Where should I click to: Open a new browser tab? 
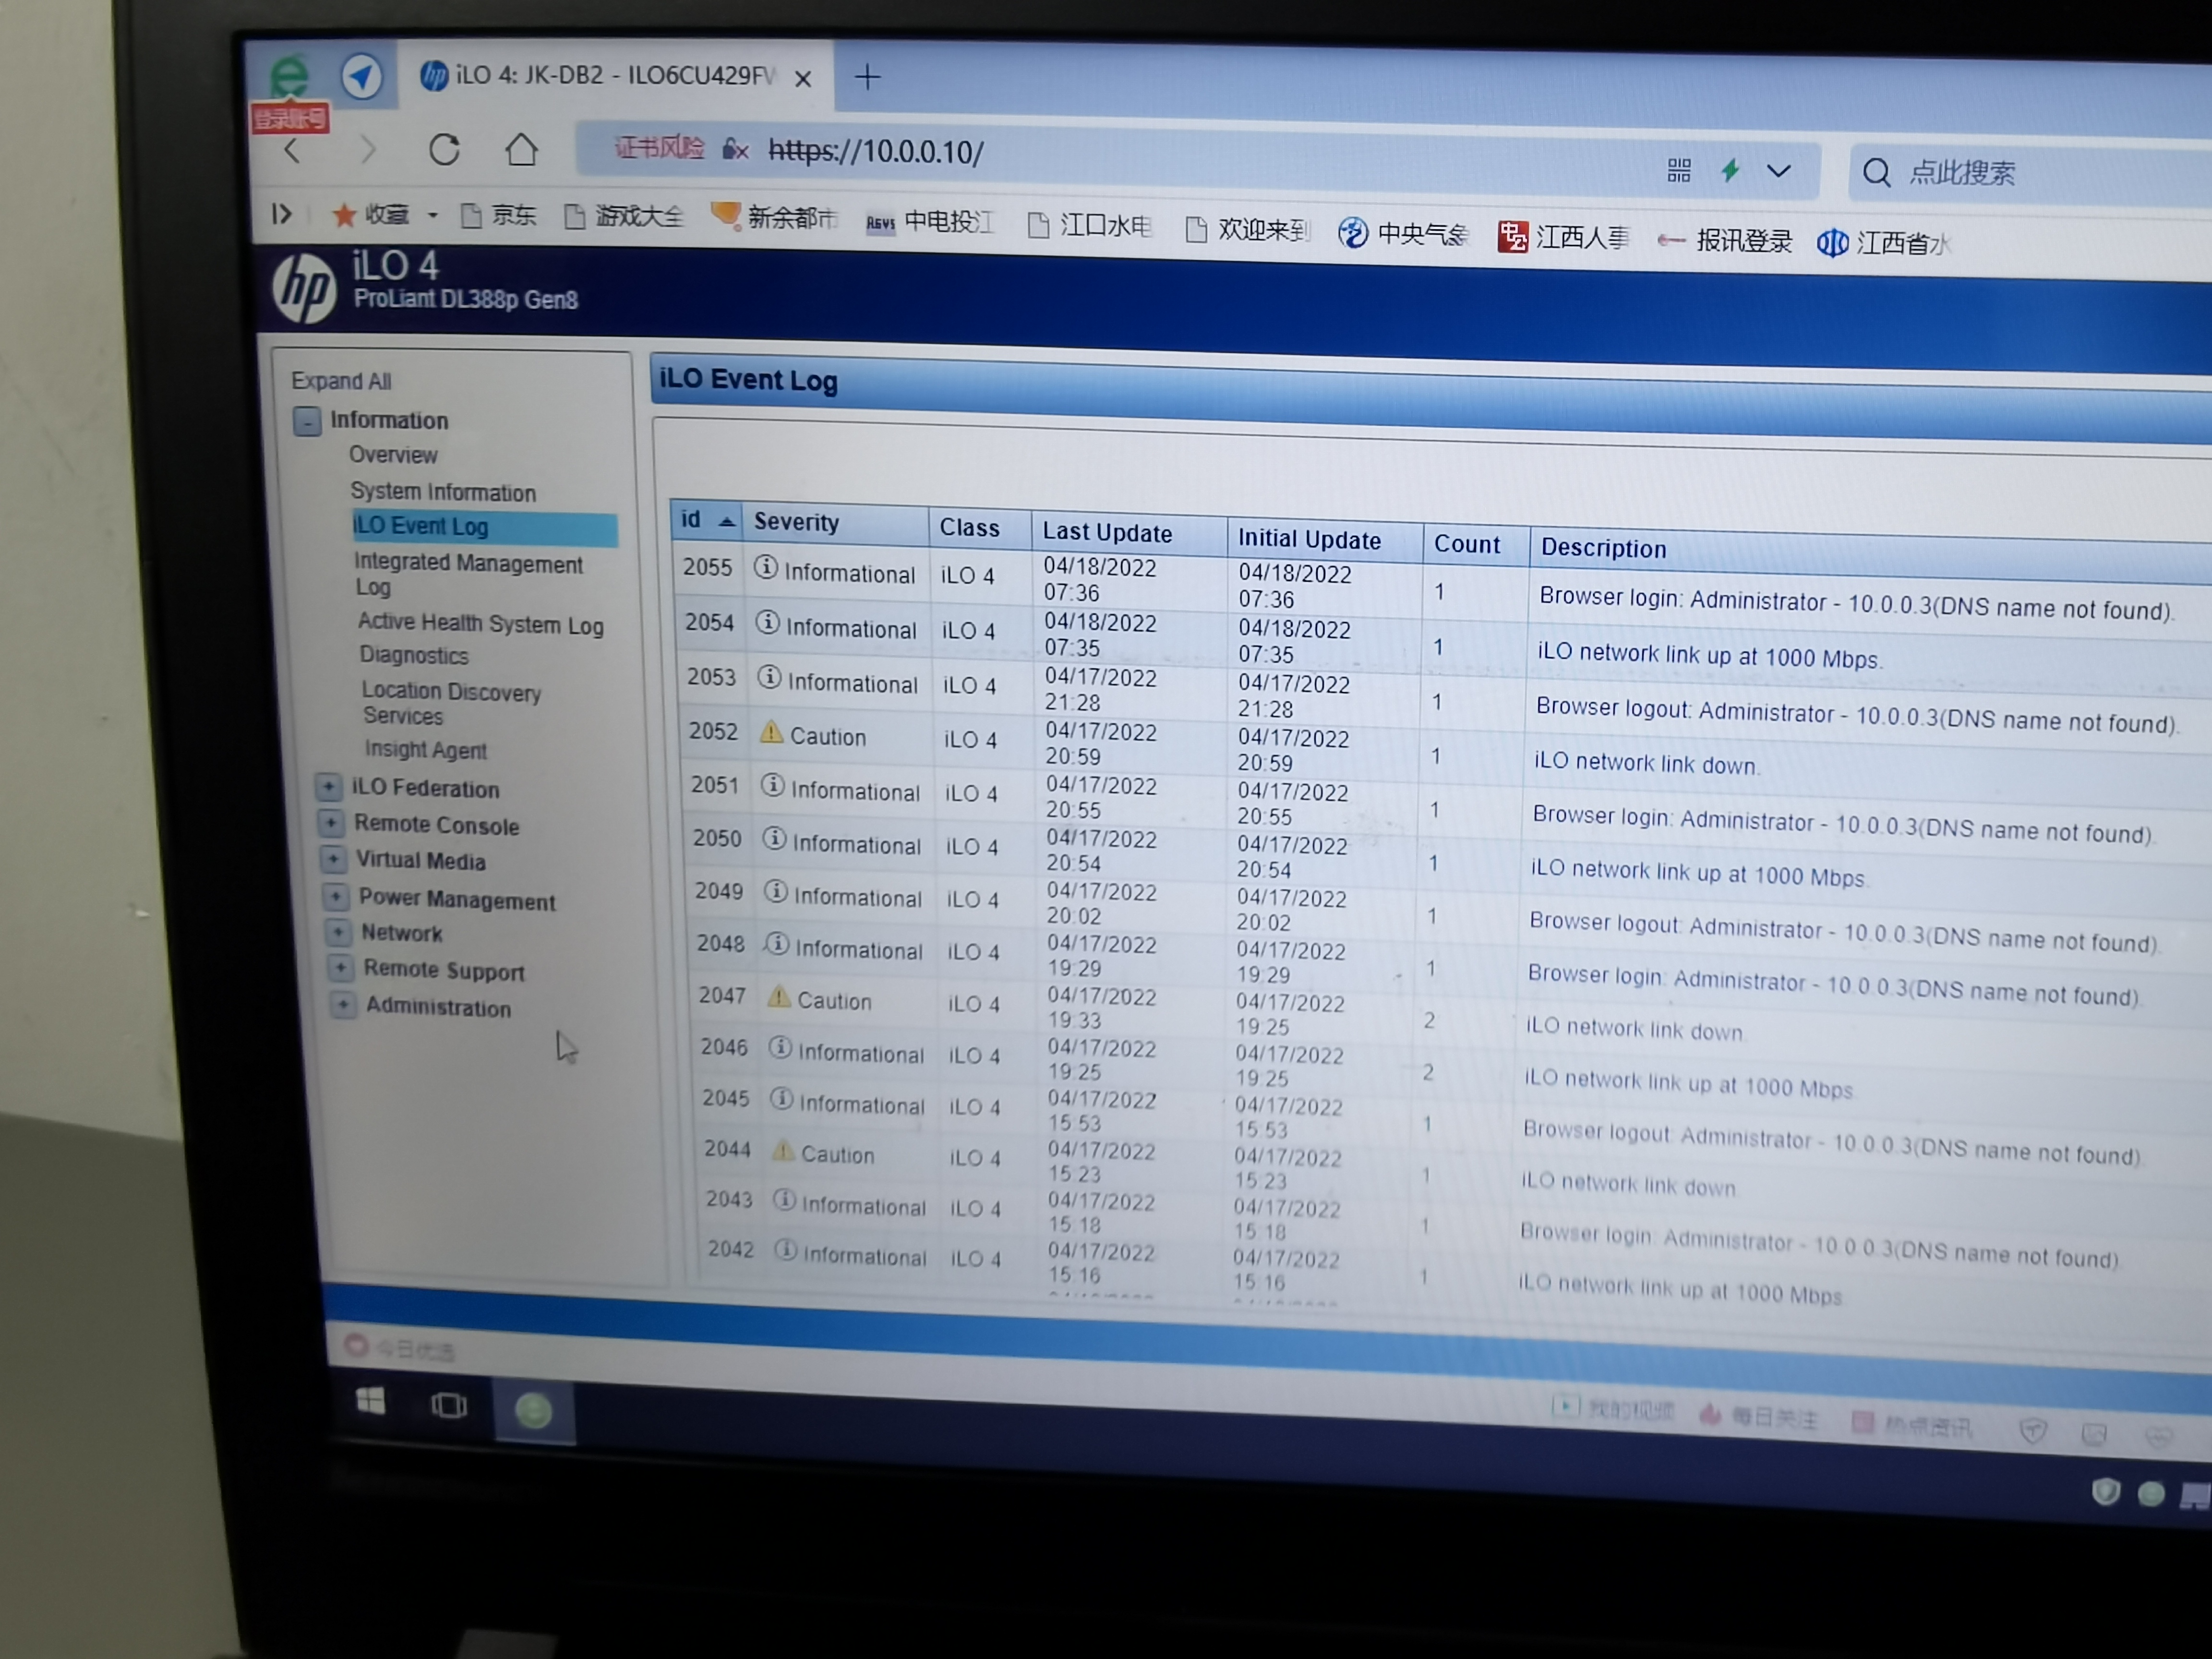[x=867, y=77]
